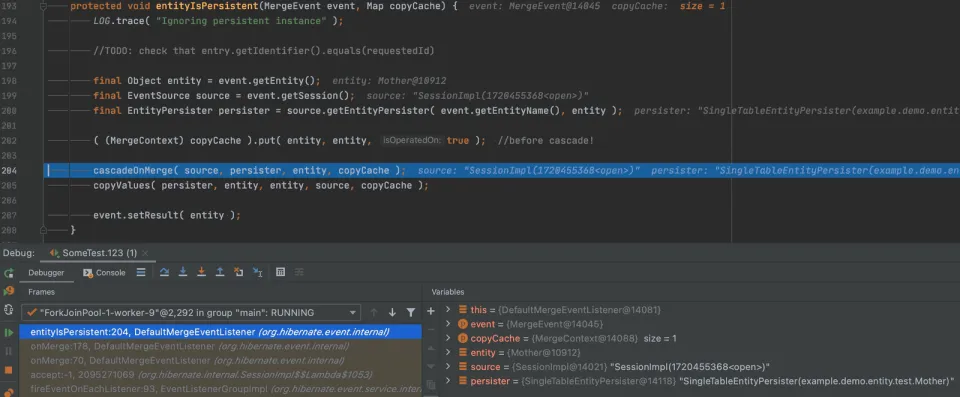Click the cascadeOnMerge call on line 204
The image size is (960, 397).
(249, 170)
